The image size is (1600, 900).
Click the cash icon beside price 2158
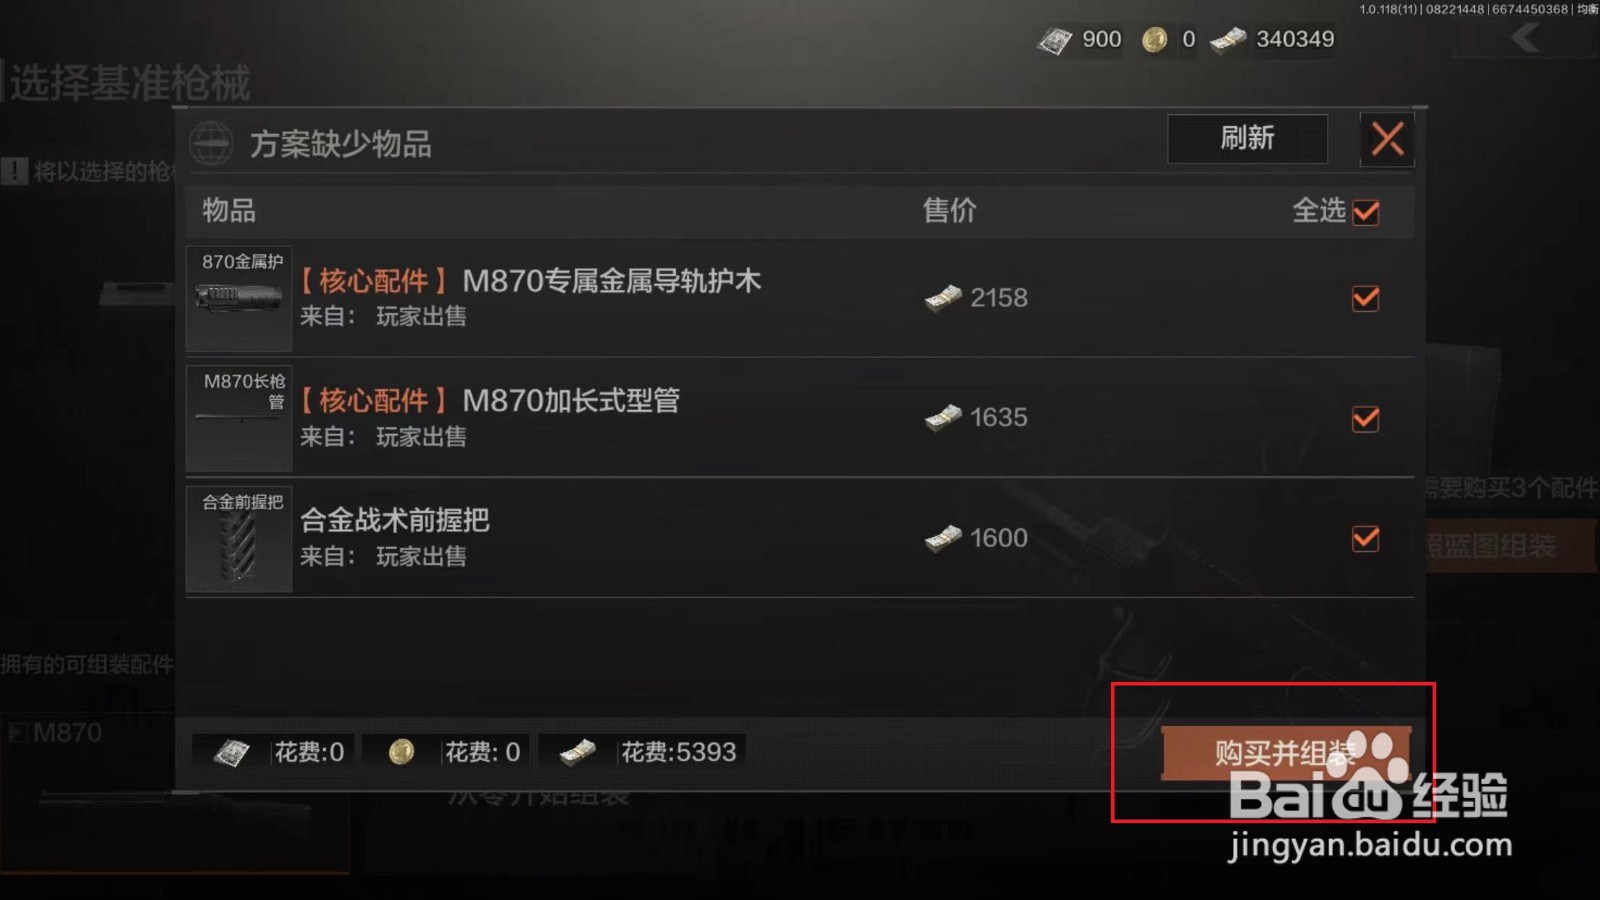pyautogui.click(x=943, y=297)
